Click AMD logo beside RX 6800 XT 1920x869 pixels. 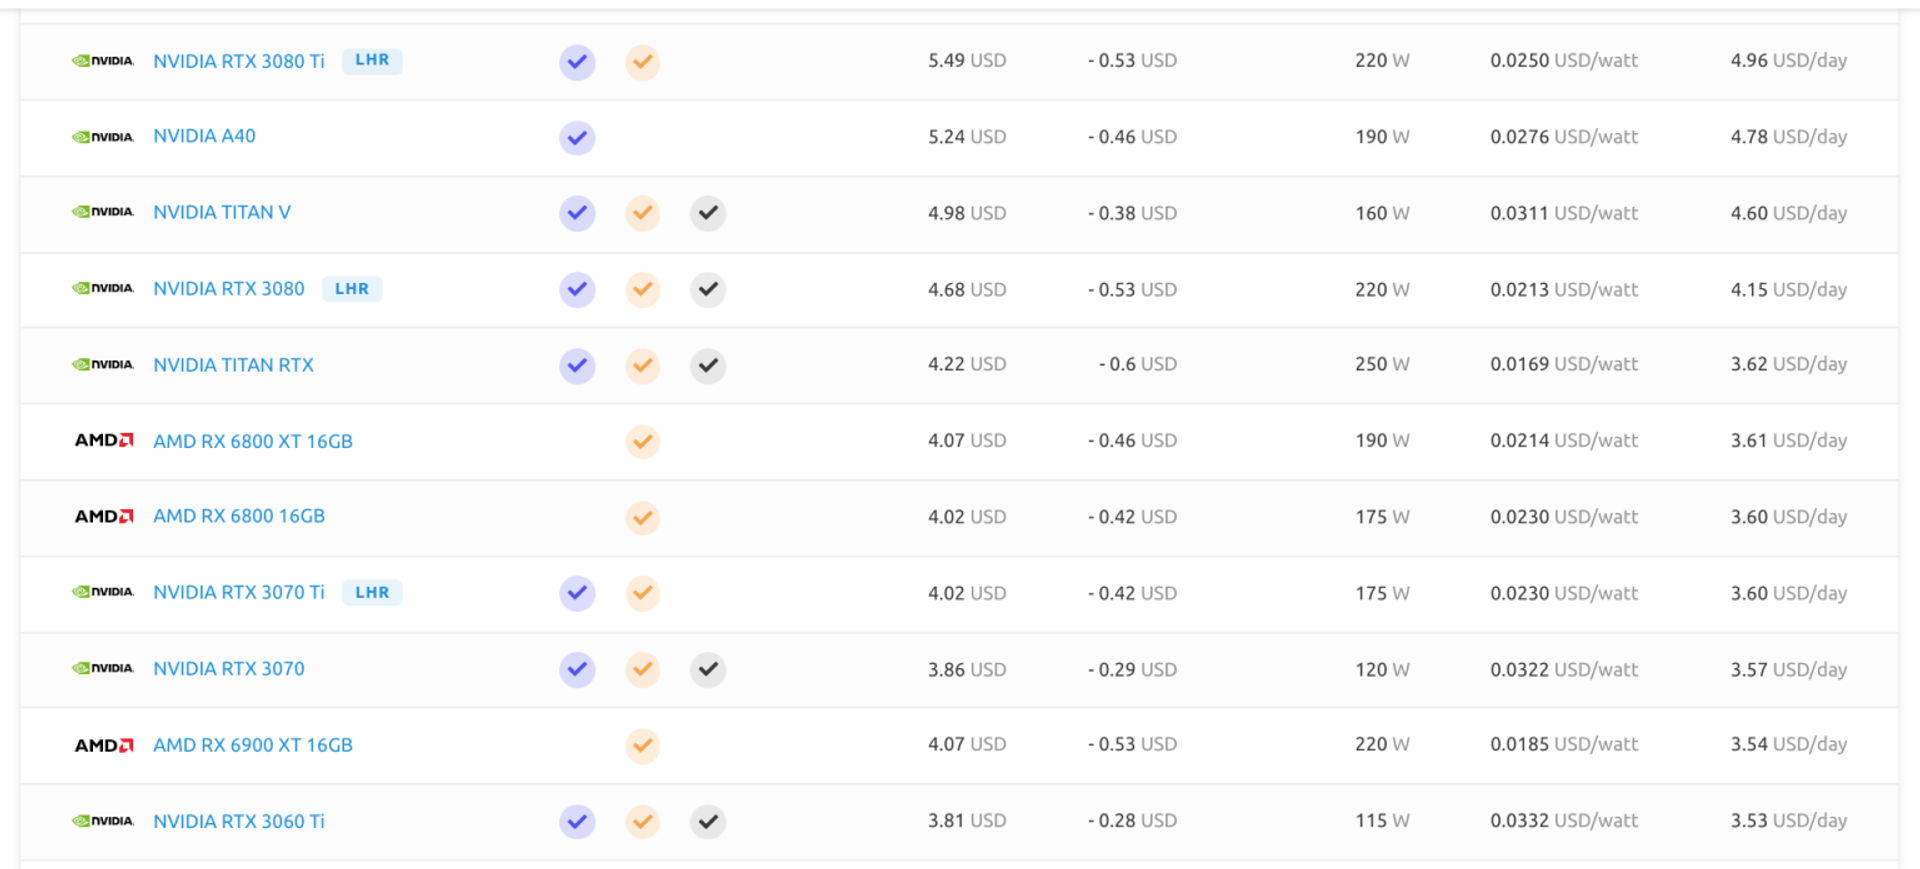(103, 441)
